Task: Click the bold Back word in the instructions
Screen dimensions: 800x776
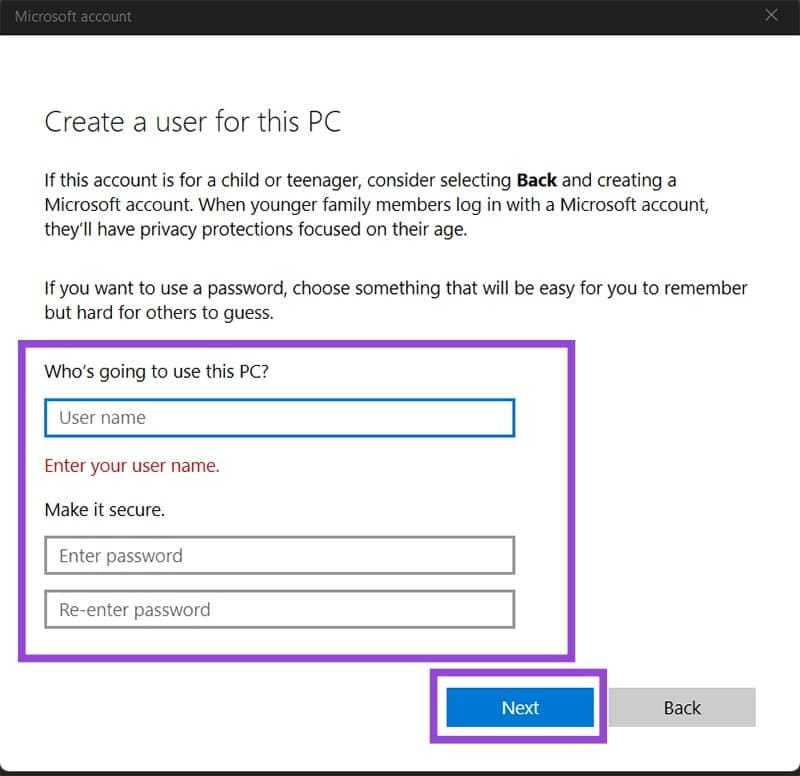Action: coord(536,180)
